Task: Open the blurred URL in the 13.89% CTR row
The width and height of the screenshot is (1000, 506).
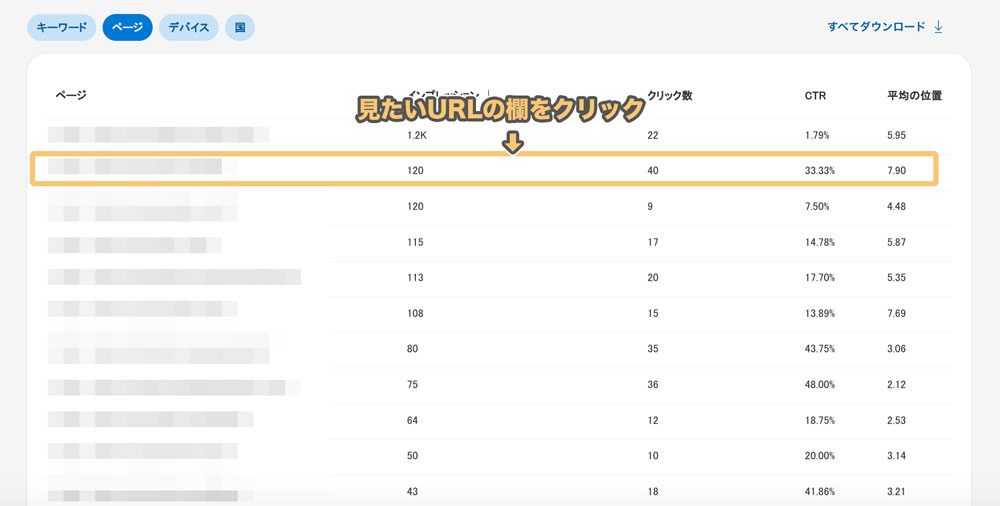Action: (143, 313)
